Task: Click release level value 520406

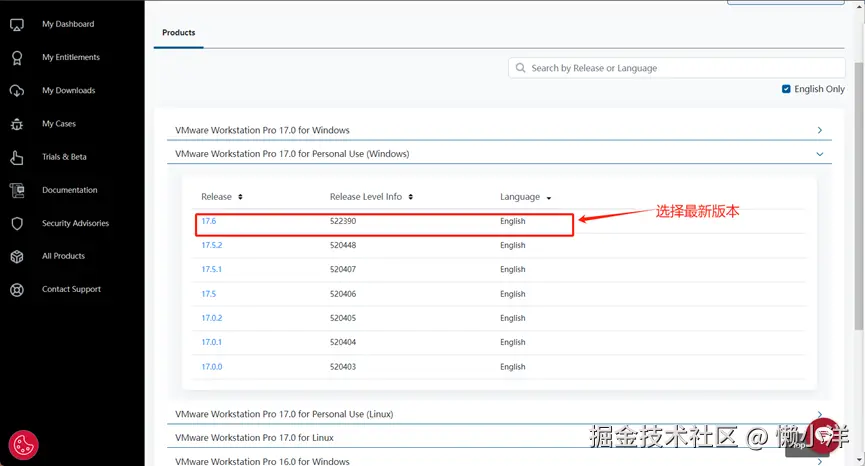Action: point(343,294)
